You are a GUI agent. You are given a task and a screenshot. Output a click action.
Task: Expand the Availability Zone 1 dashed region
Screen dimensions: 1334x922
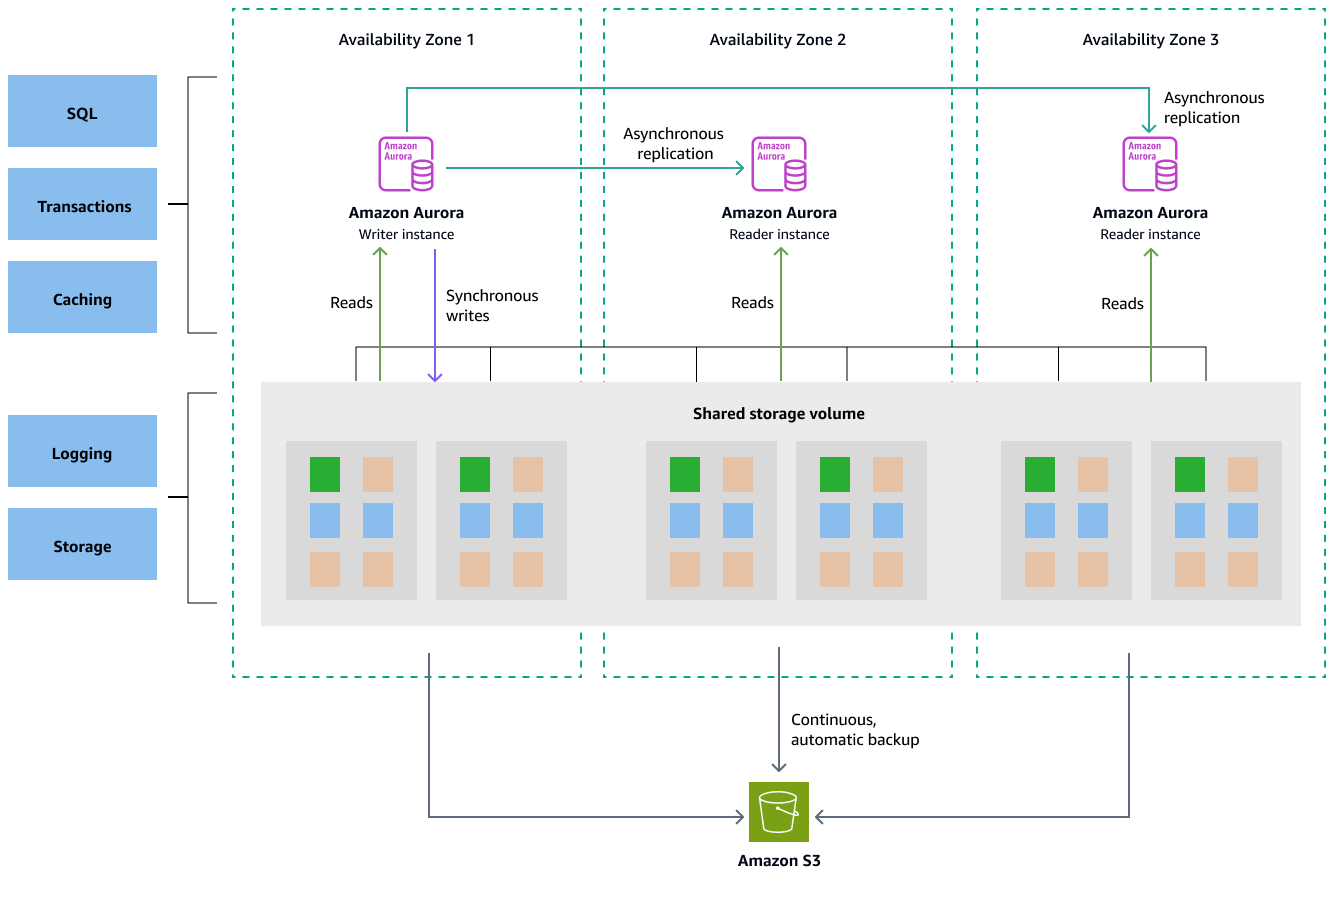(x=407, y=40)
